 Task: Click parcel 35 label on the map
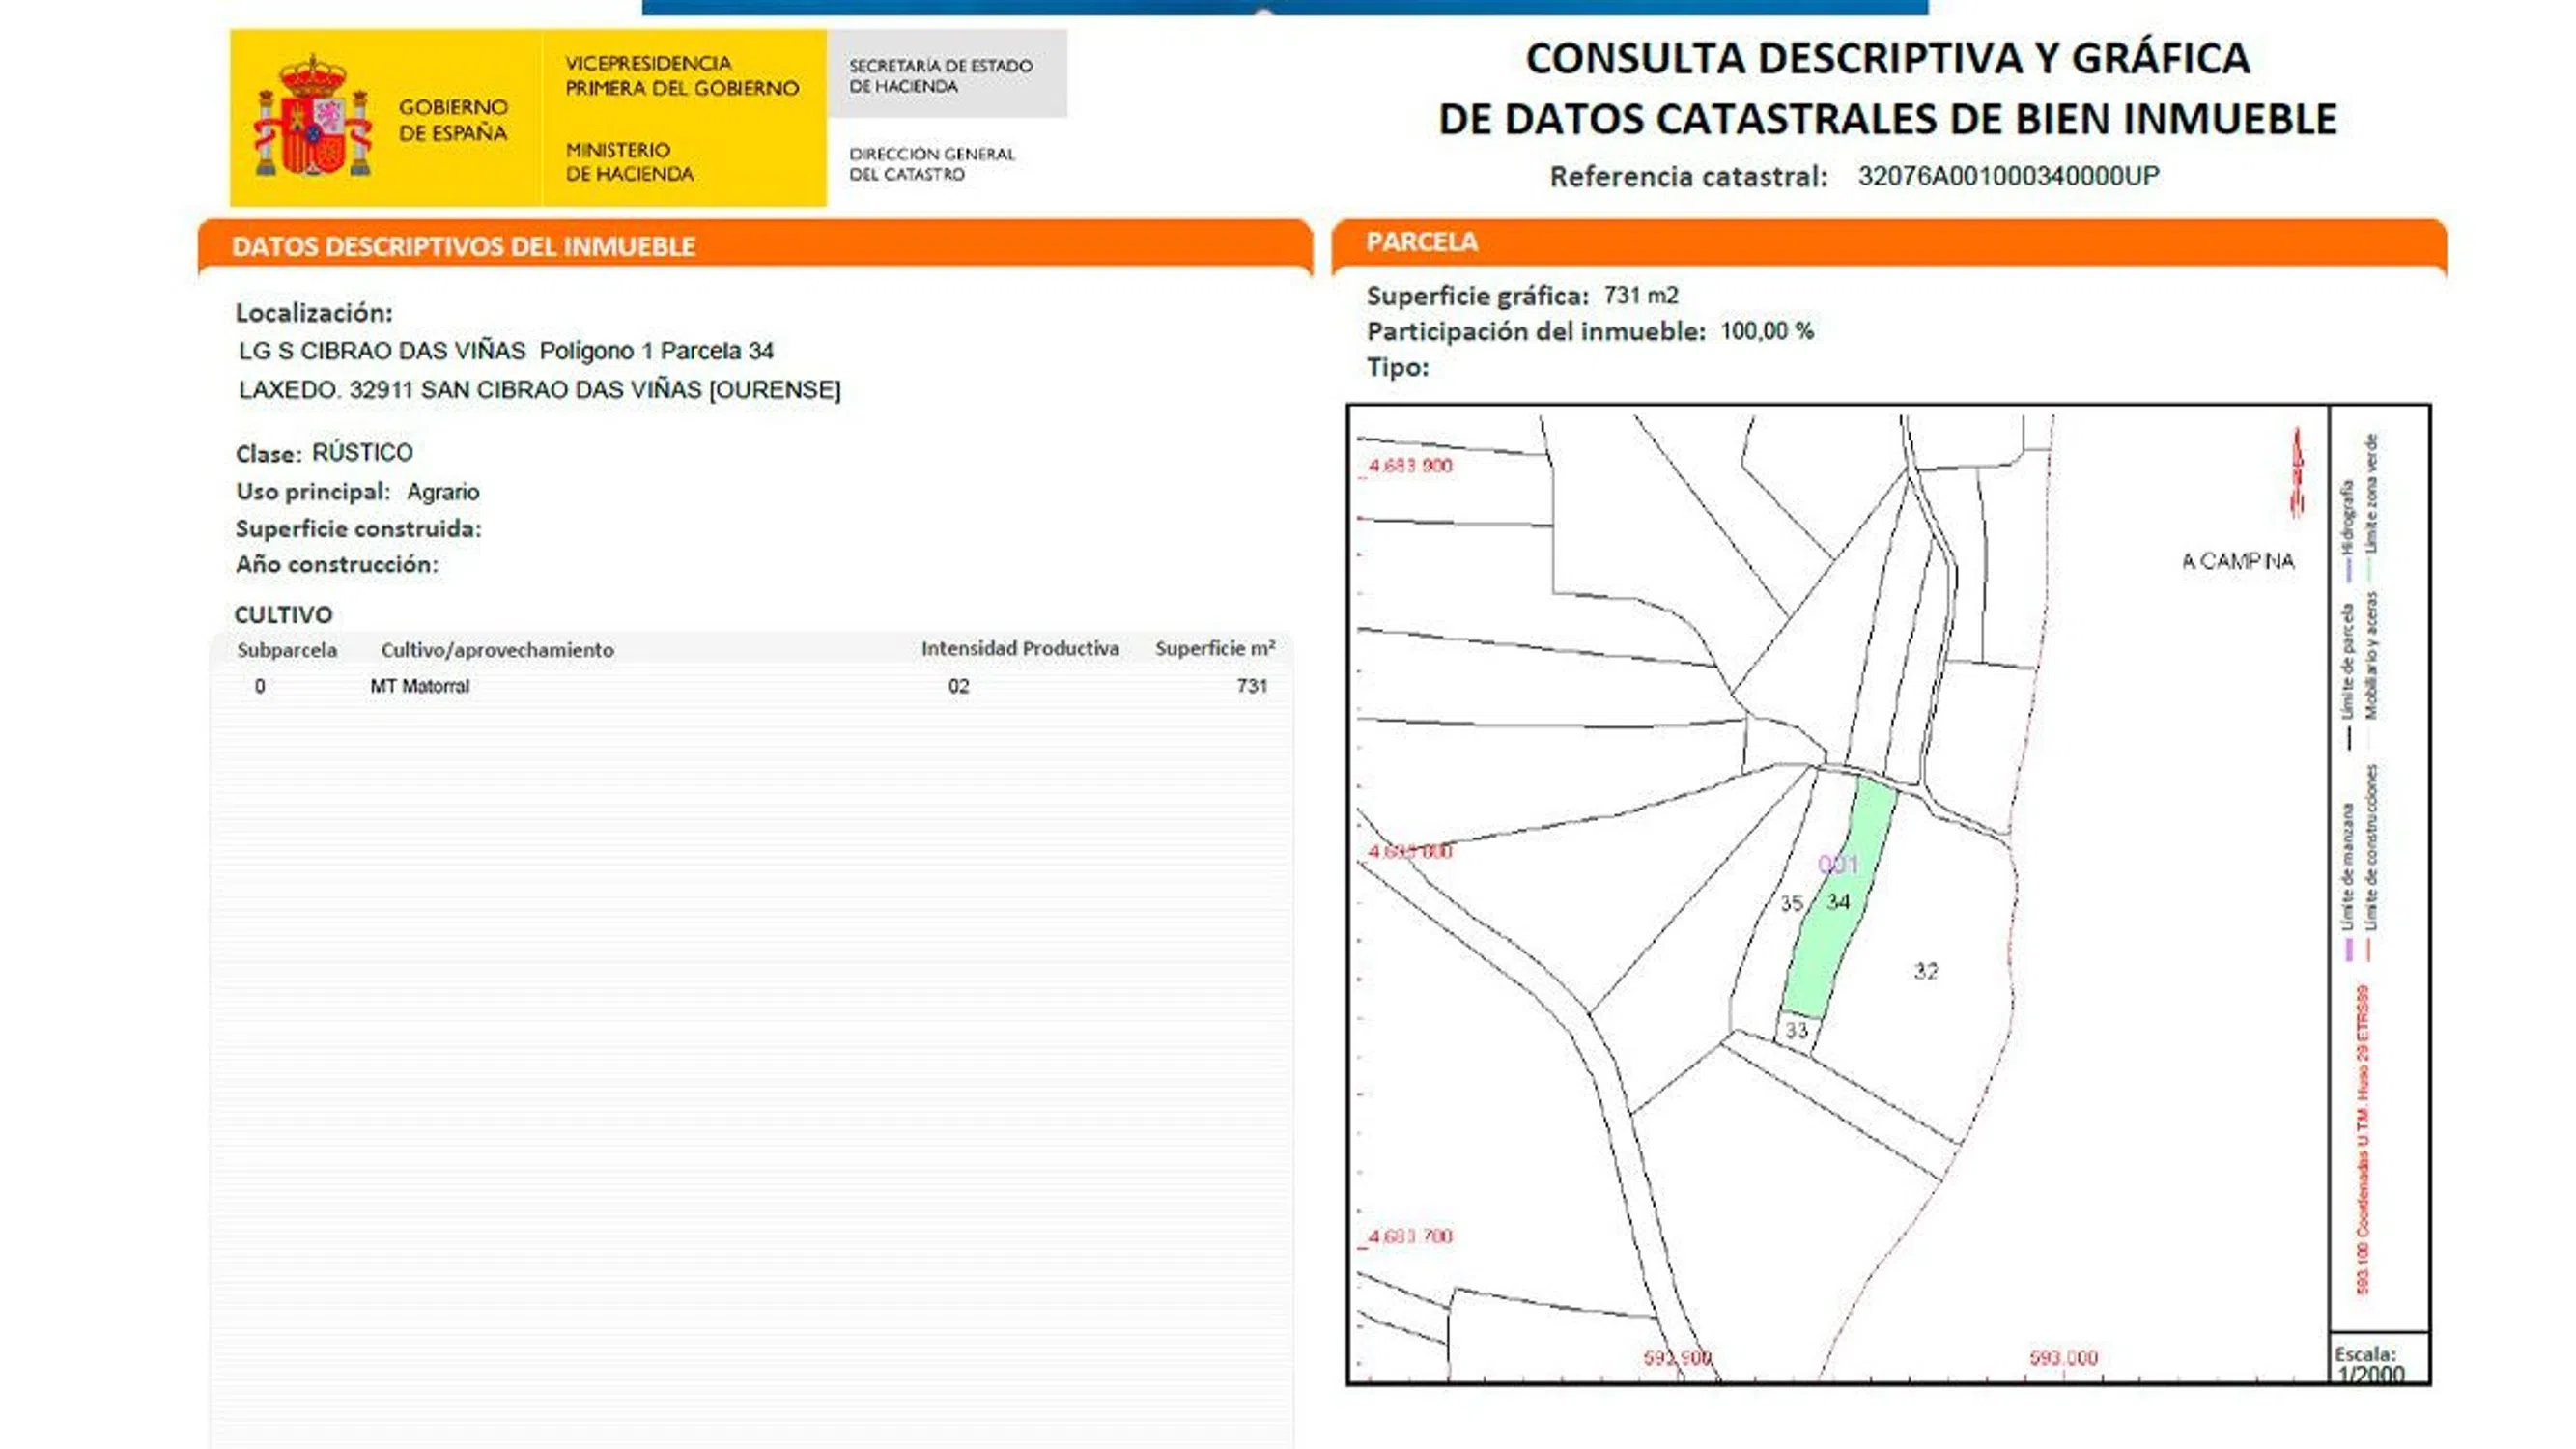tap(1791, 904)
